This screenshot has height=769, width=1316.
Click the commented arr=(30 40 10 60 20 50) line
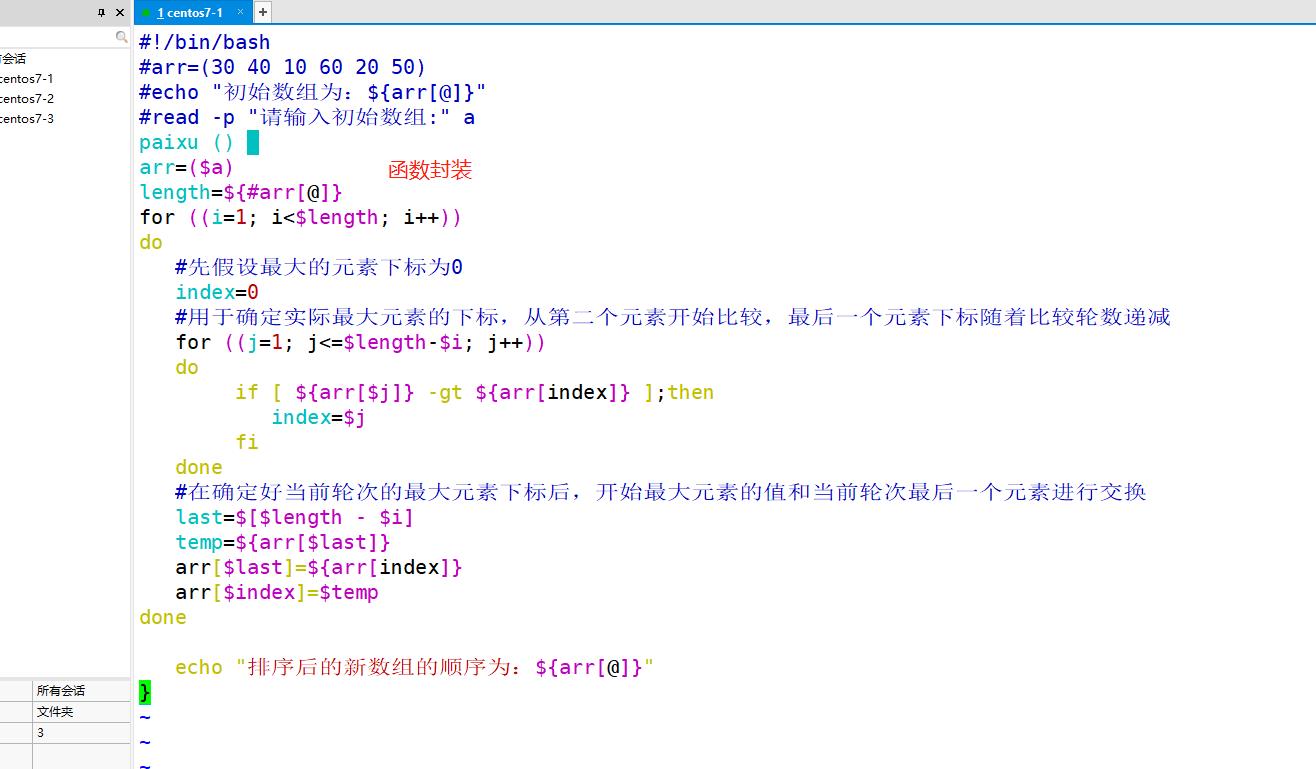(283, 67)
